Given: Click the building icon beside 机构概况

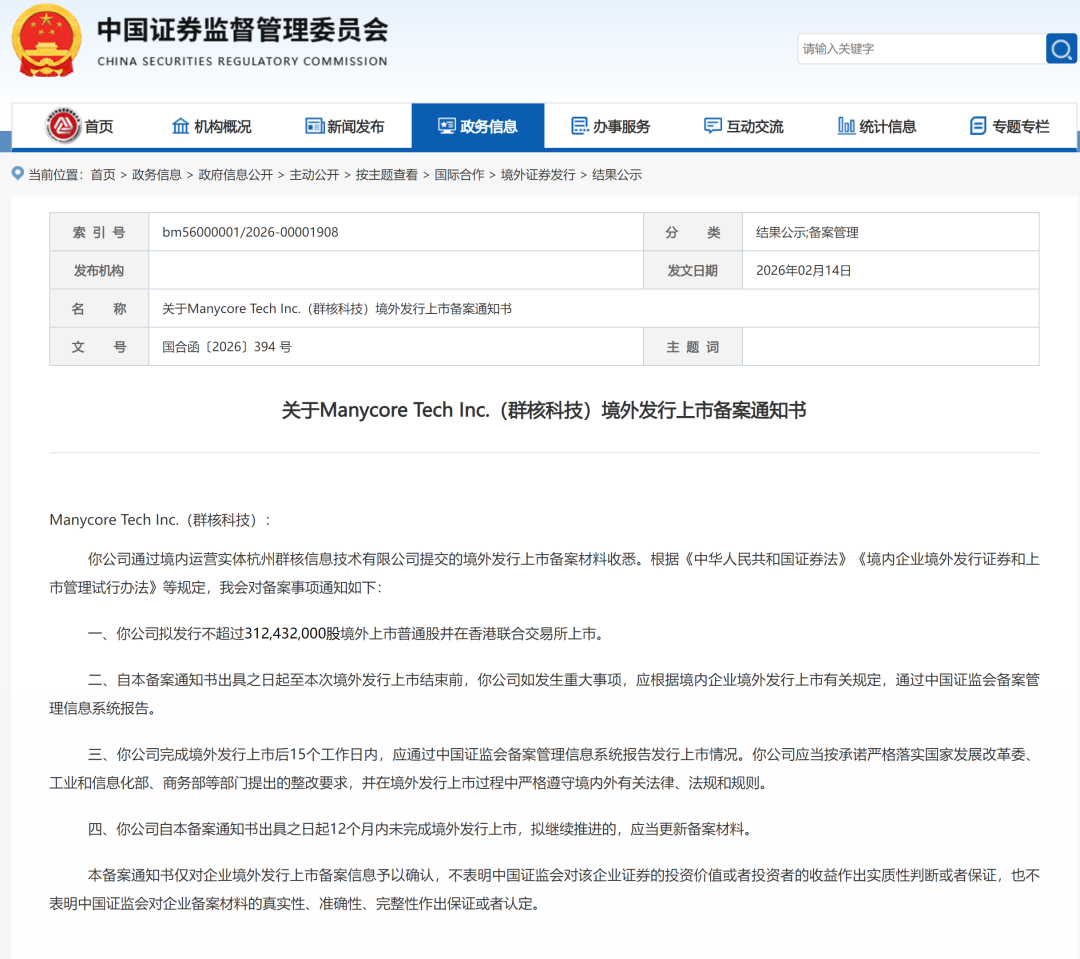Looking at the screenshot, I should [181, 125].
